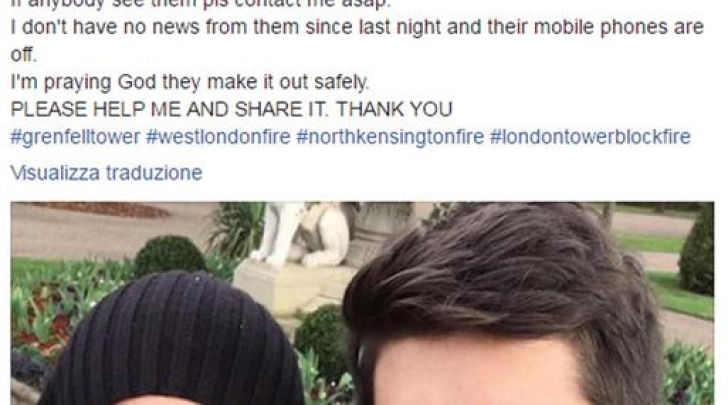Click the "I don't have no news" sentence
Viewport: 728px width, 405px height.
(x=357, y=27)
